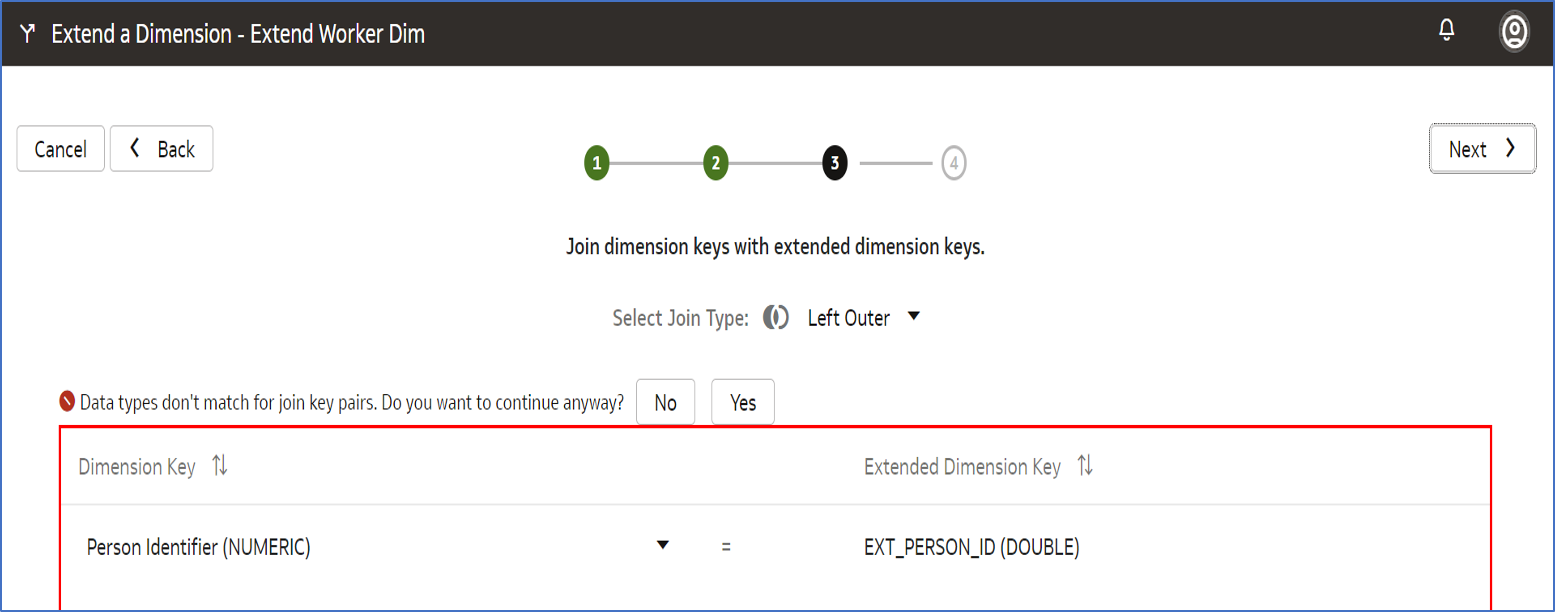Sort by Dimension Key column arrows
The width and height of the screenshot is (1556, 612).
[x=220, y=466]
